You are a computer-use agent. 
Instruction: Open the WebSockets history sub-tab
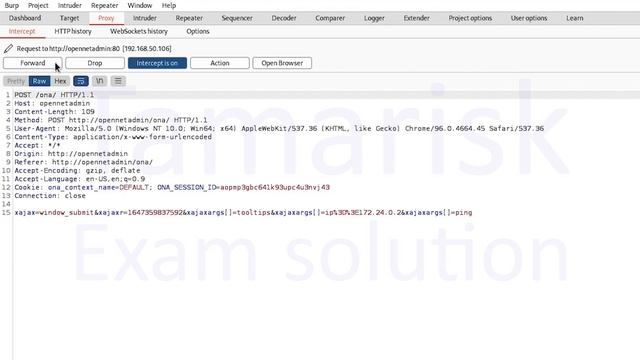[139, 31]
